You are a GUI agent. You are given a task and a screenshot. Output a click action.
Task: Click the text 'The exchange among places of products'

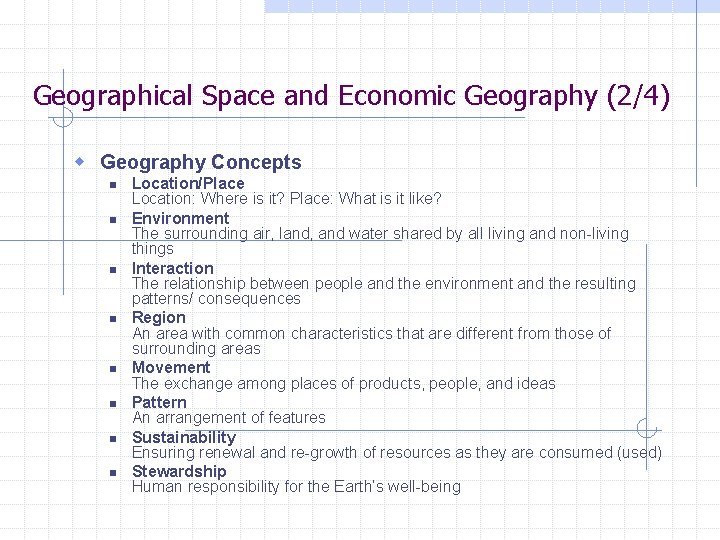pyautogui.click(x=277, y=383)
